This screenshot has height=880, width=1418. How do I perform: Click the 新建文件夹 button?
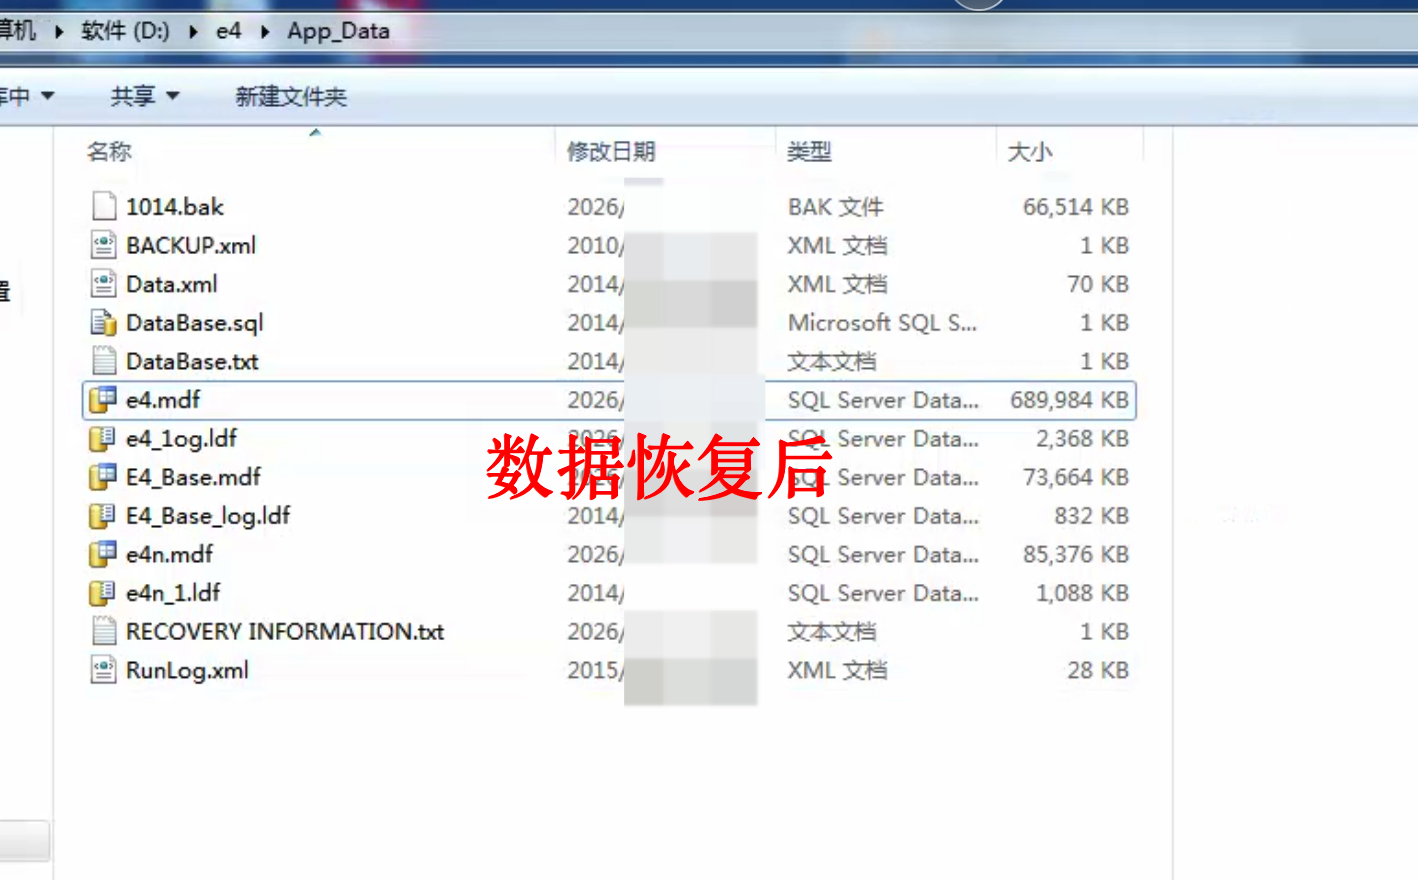[290, 96]
